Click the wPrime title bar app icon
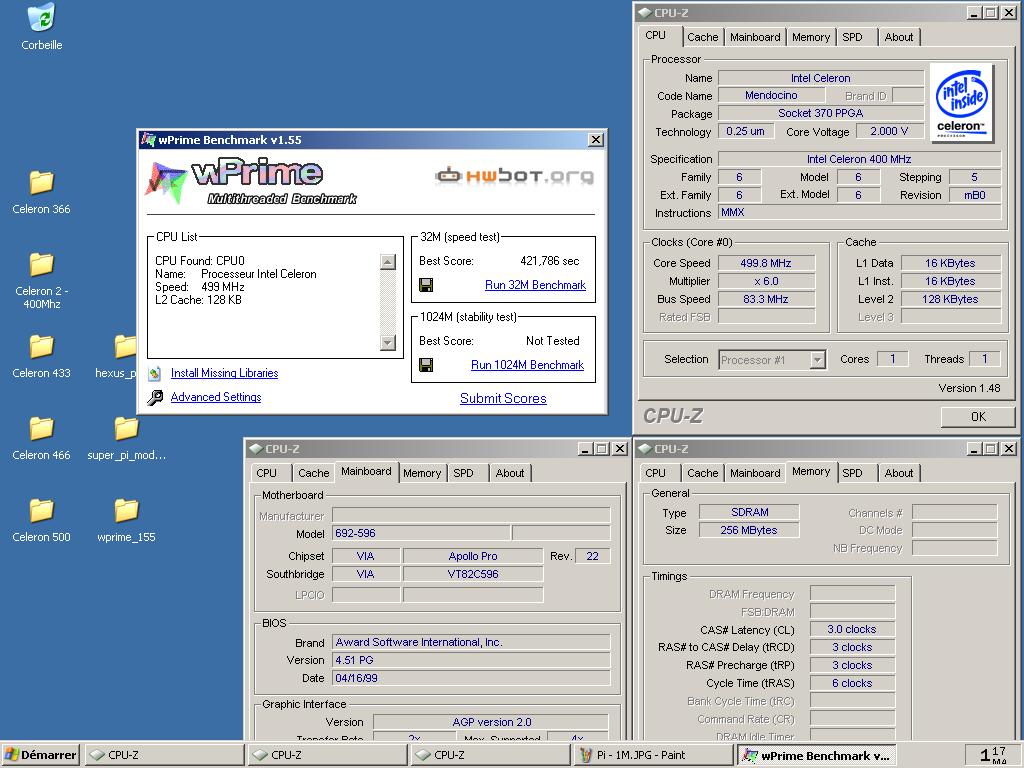 [149, 139]
